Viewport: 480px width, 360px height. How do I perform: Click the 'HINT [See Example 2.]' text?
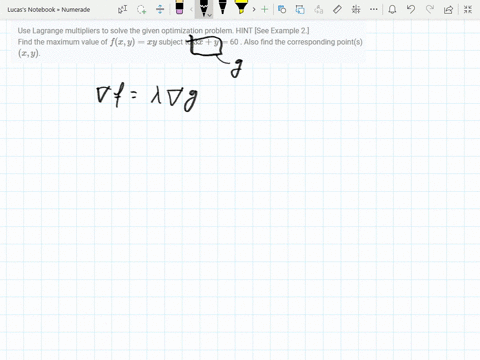pyautogui.click(x=272, y=31)
